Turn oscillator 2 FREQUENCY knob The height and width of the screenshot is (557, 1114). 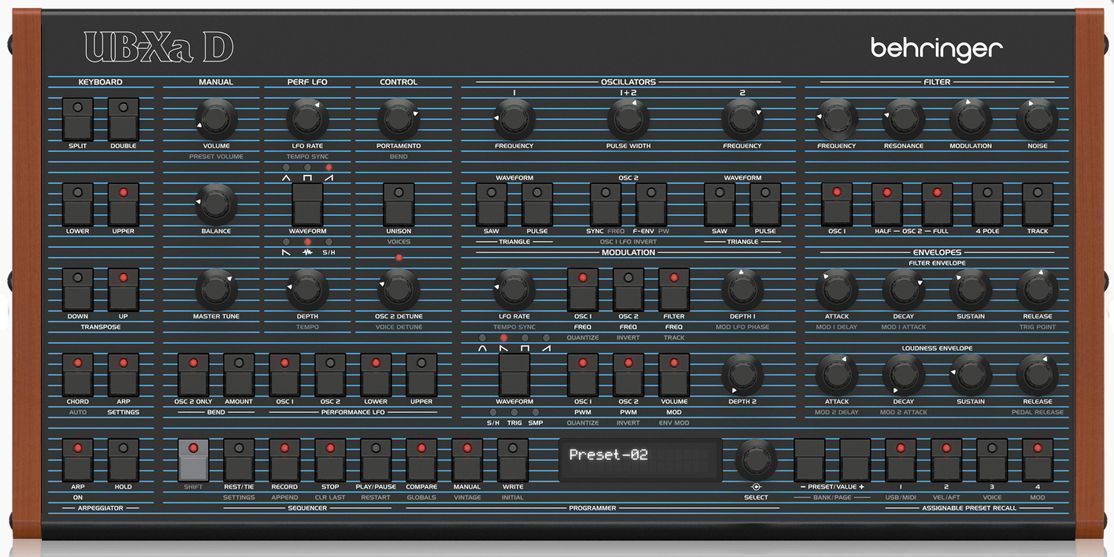[742, 119]
